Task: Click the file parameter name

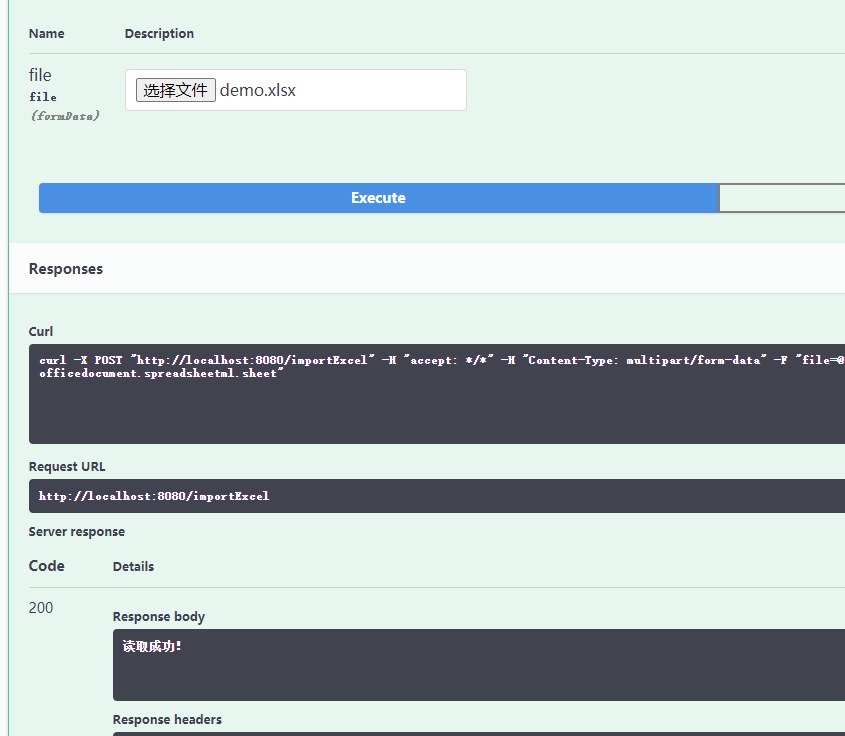Action: (x=40, y=75)
